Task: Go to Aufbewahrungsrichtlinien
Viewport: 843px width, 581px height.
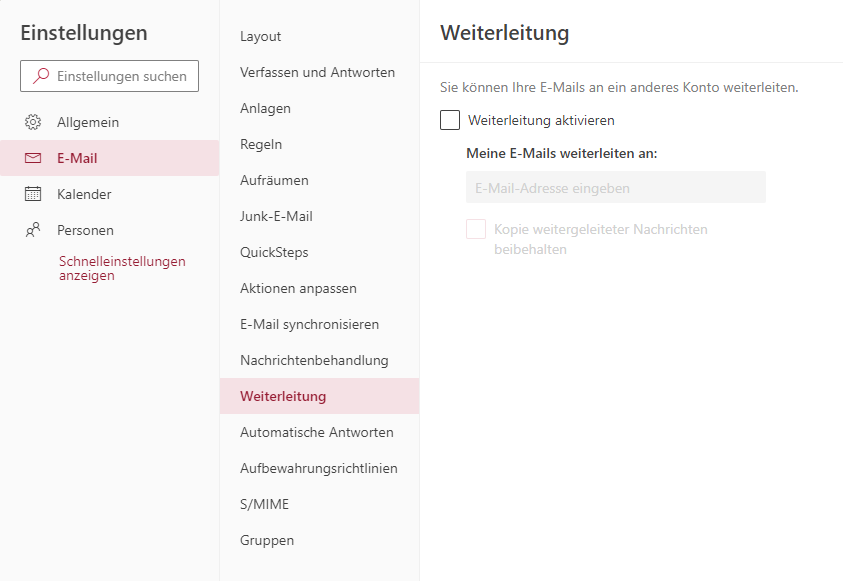Action: pyautogui.click(x=318, y=468)
